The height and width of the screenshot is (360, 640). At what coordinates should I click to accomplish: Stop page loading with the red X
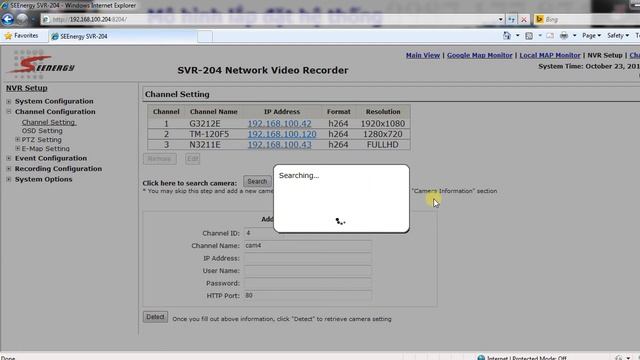tap(524, 19)
